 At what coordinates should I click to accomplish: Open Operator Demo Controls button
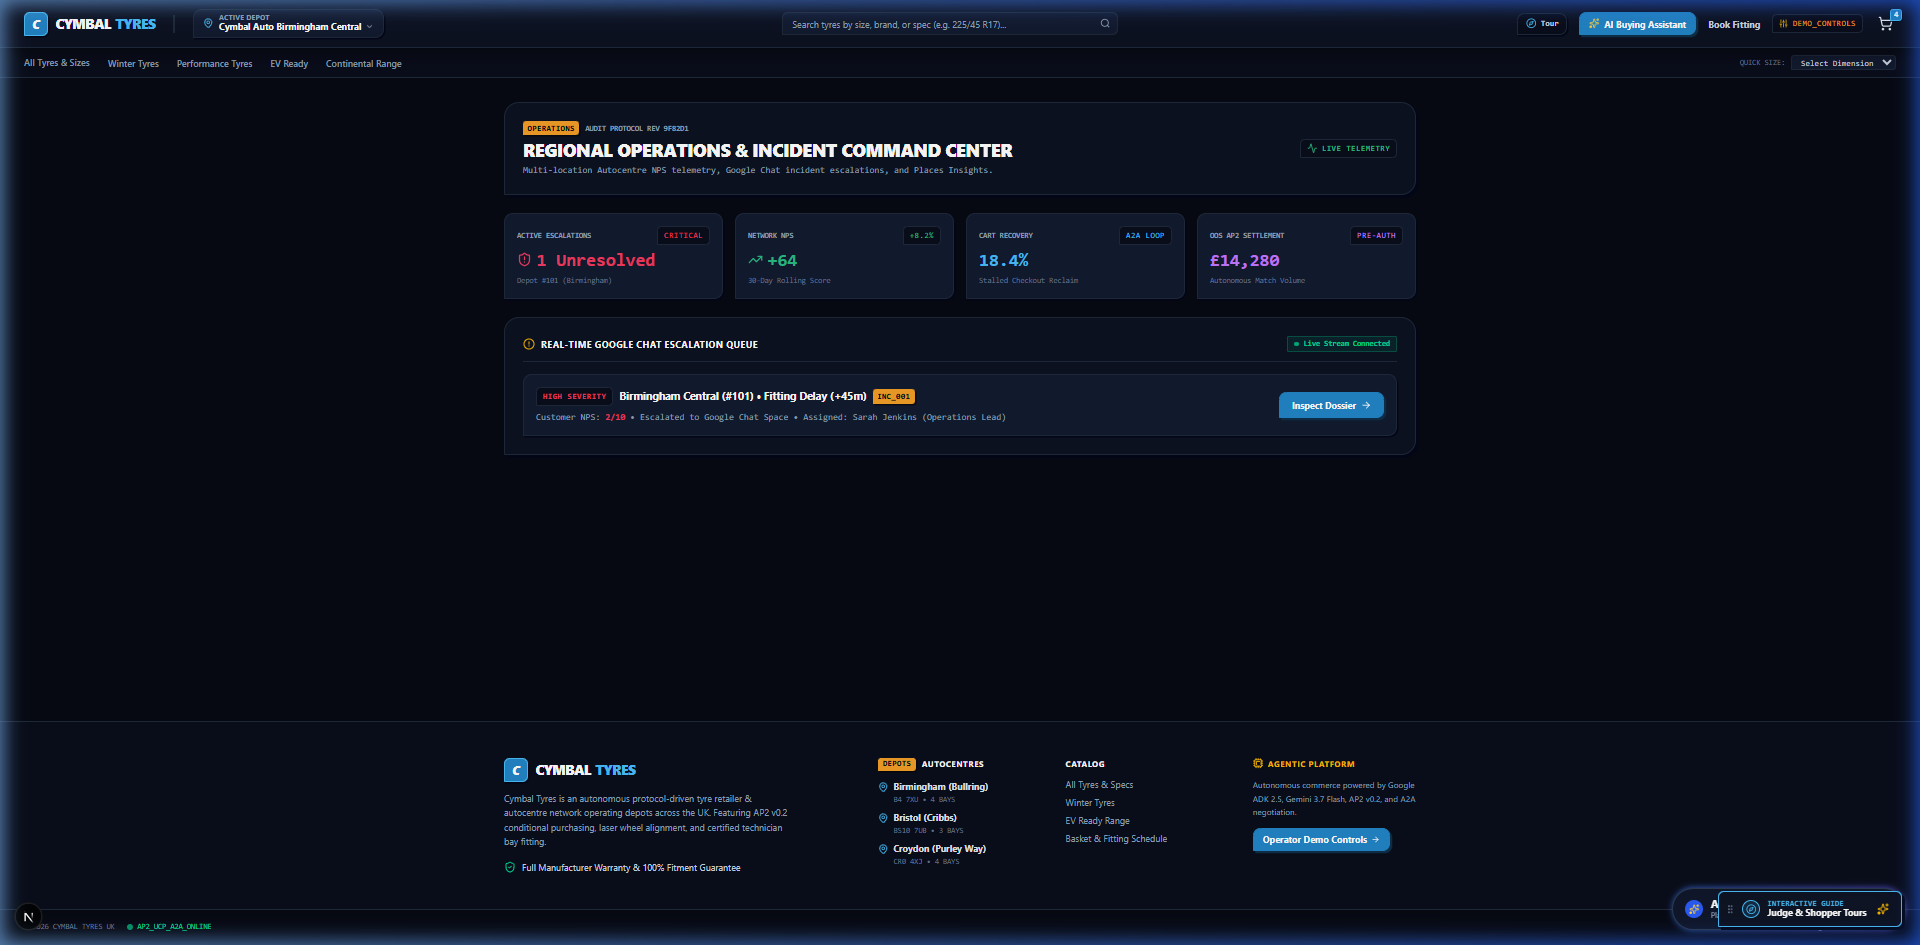[x=1321, y=840]
